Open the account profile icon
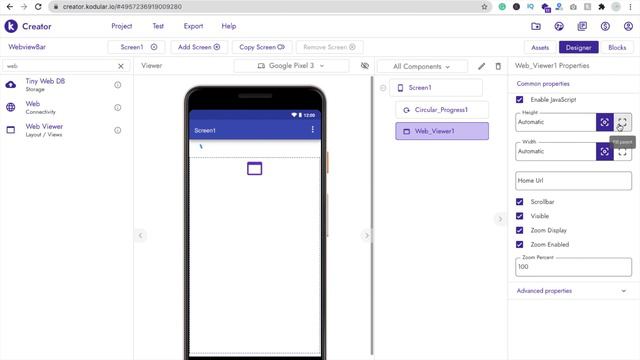640x360 pixels. pyautogui.click(x=628, y=26)
